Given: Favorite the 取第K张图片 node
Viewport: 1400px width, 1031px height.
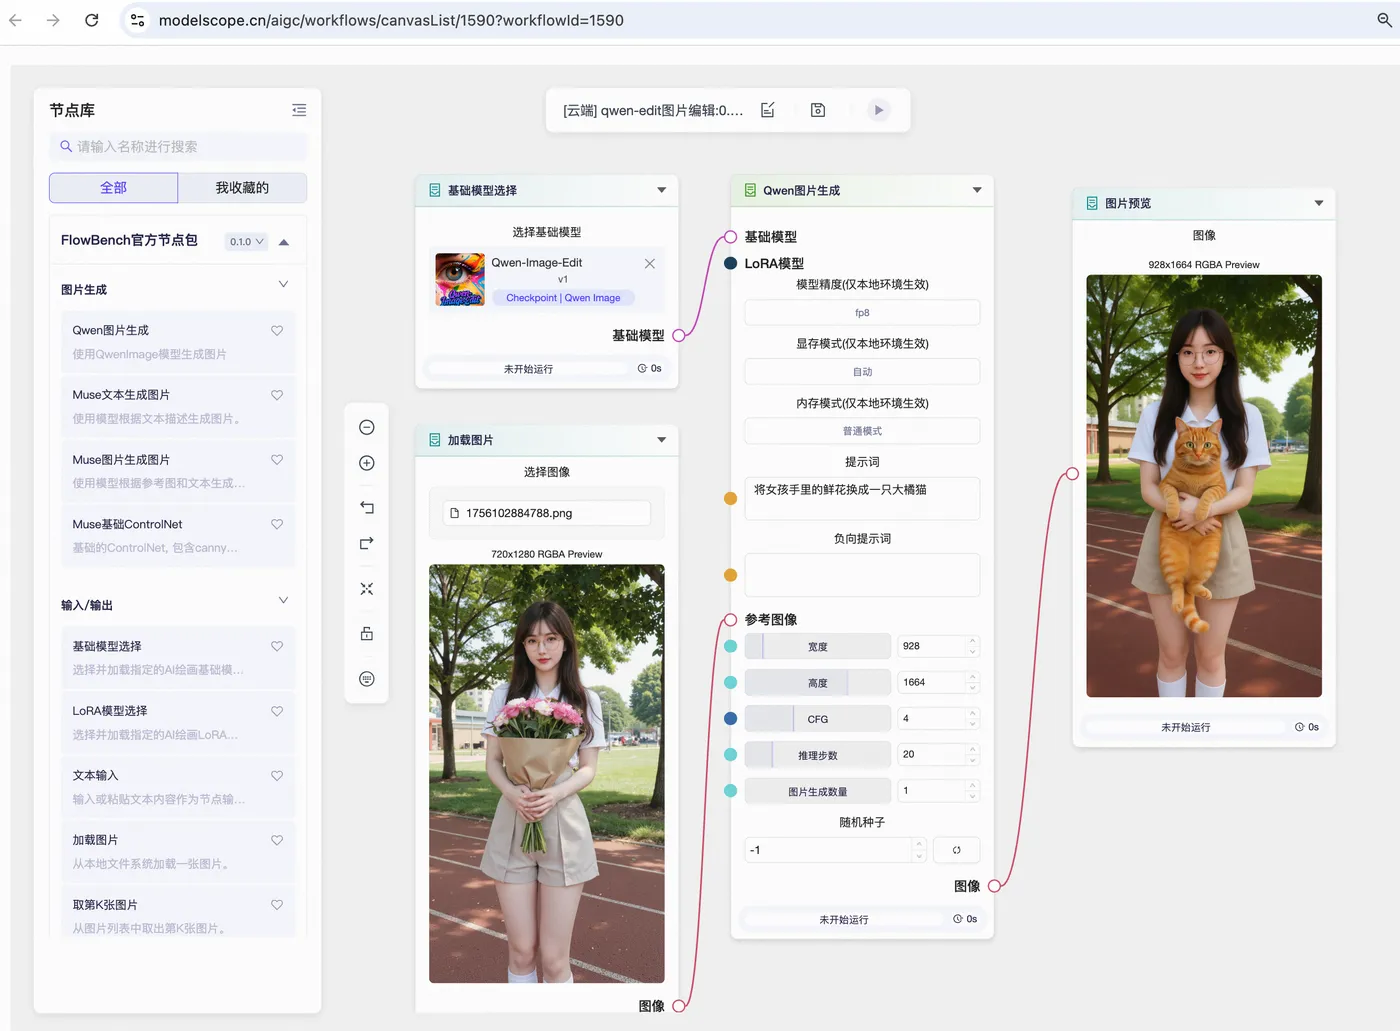Looking at the screenshot, I should tap(277, 905).
